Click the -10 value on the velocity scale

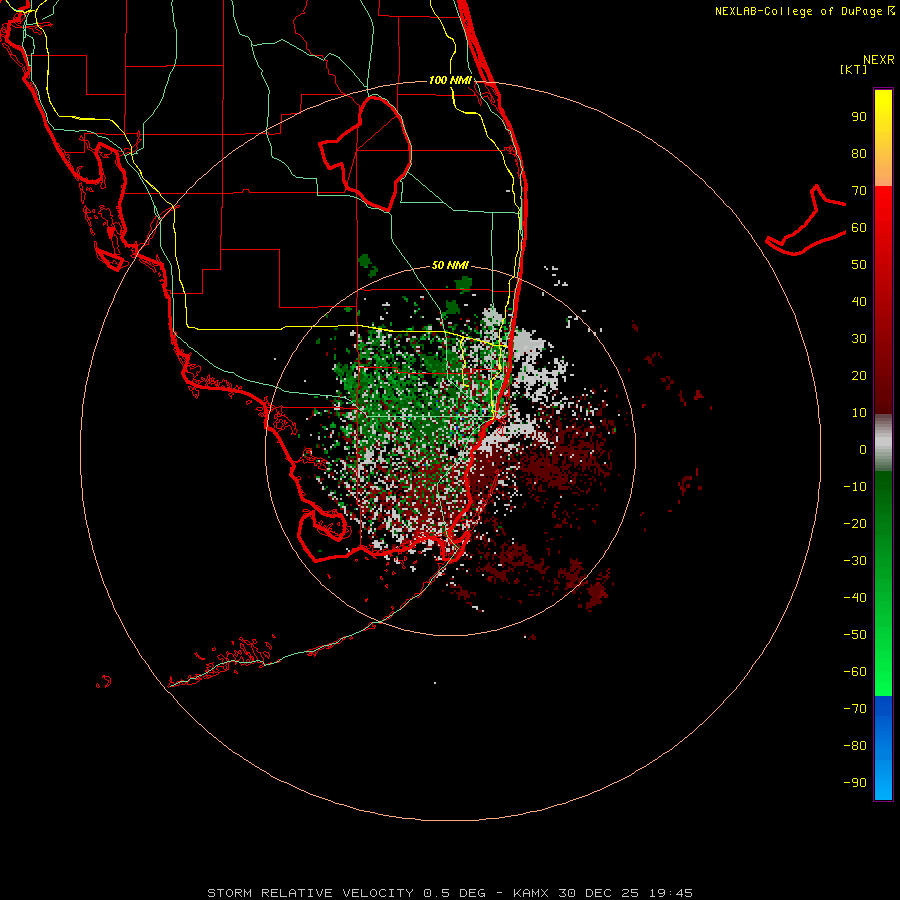855,487
